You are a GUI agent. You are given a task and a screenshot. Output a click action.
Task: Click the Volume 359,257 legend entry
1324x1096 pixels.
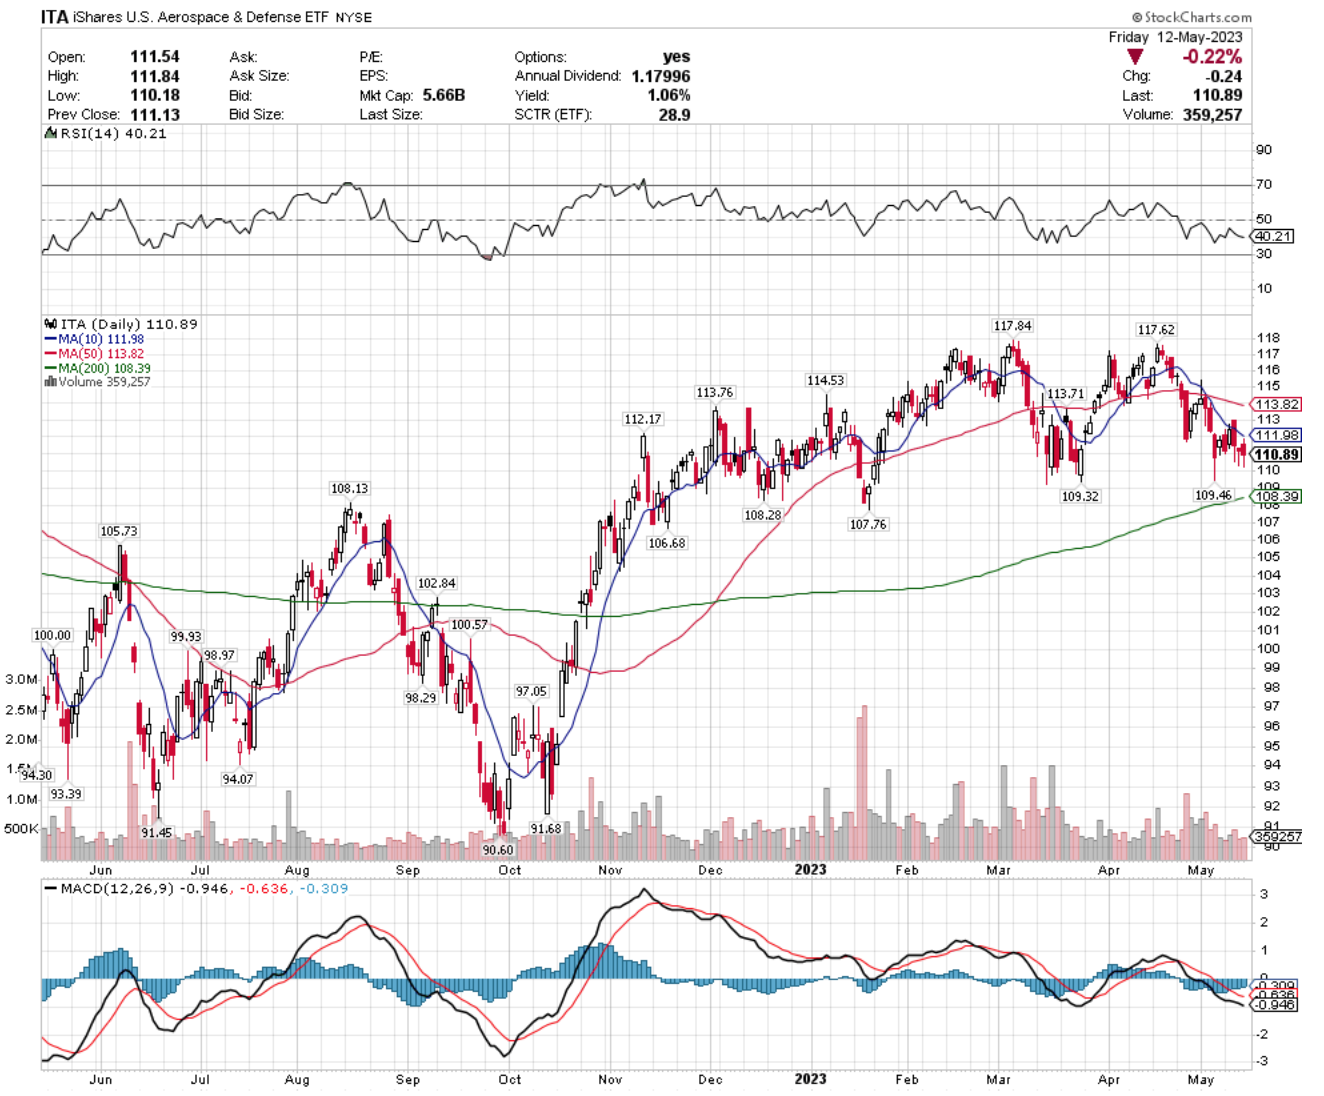tap(97, 382)
